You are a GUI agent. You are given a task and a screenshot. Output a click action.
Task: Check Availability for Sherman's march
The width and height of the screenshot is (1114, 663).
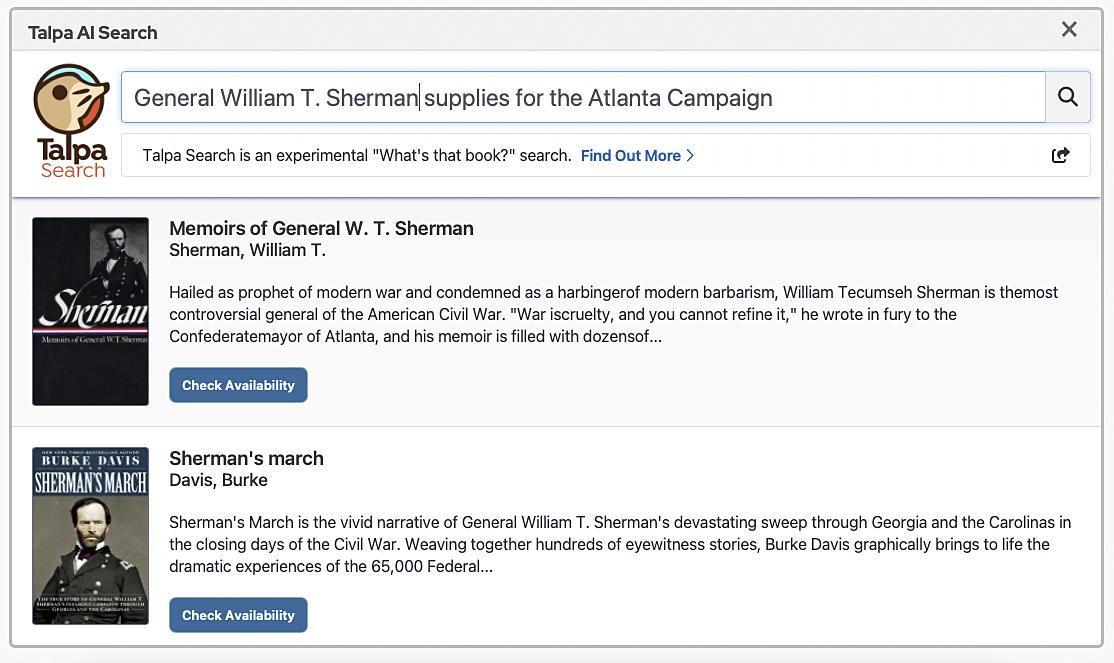coord(238,615)
